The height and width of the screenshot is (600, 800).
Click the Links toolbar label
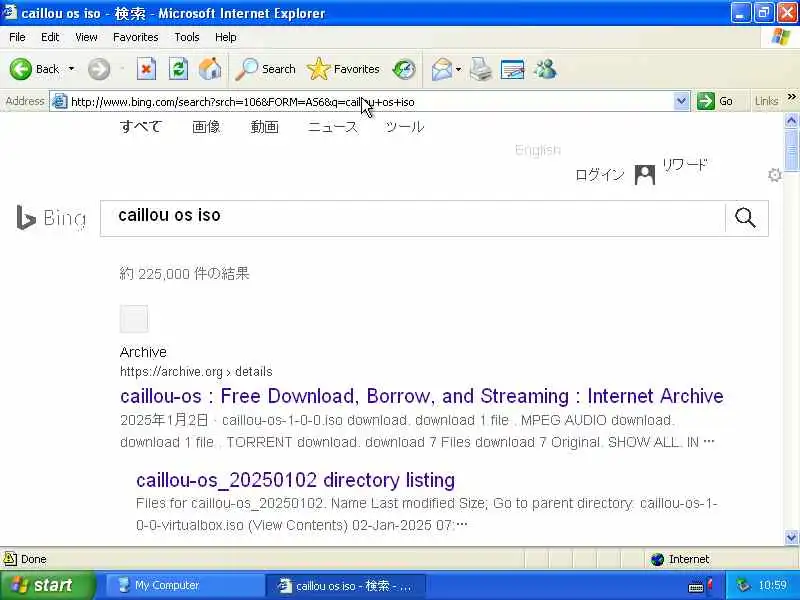[x=766, y=101]
